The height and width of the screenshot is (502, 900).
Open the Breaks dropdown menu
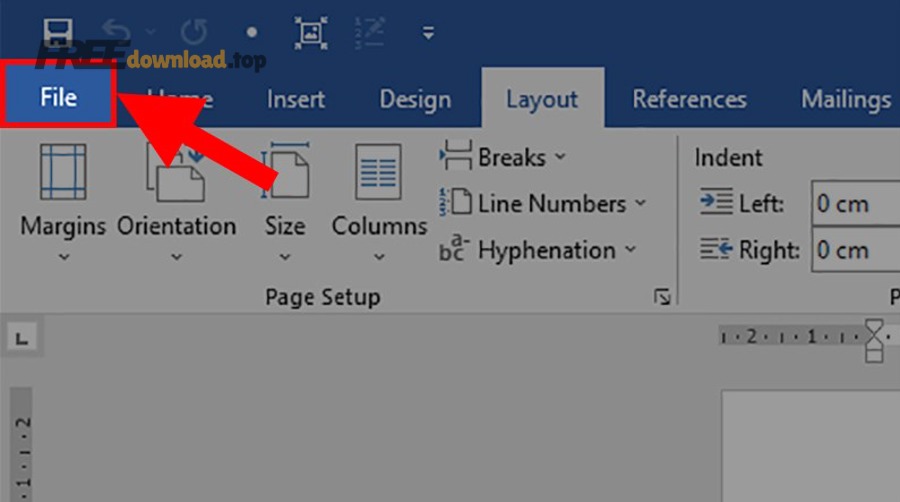pos(561,156)
